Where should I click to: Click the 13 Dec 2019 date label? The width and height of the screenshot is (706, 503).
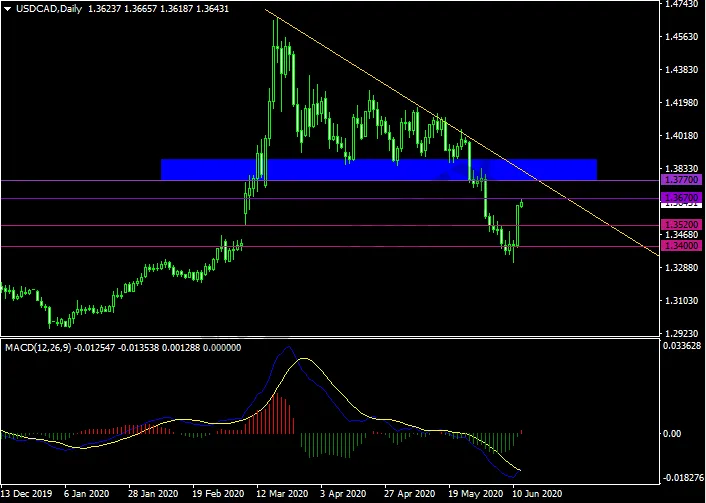pyautogui.click(x=27, y=494)
